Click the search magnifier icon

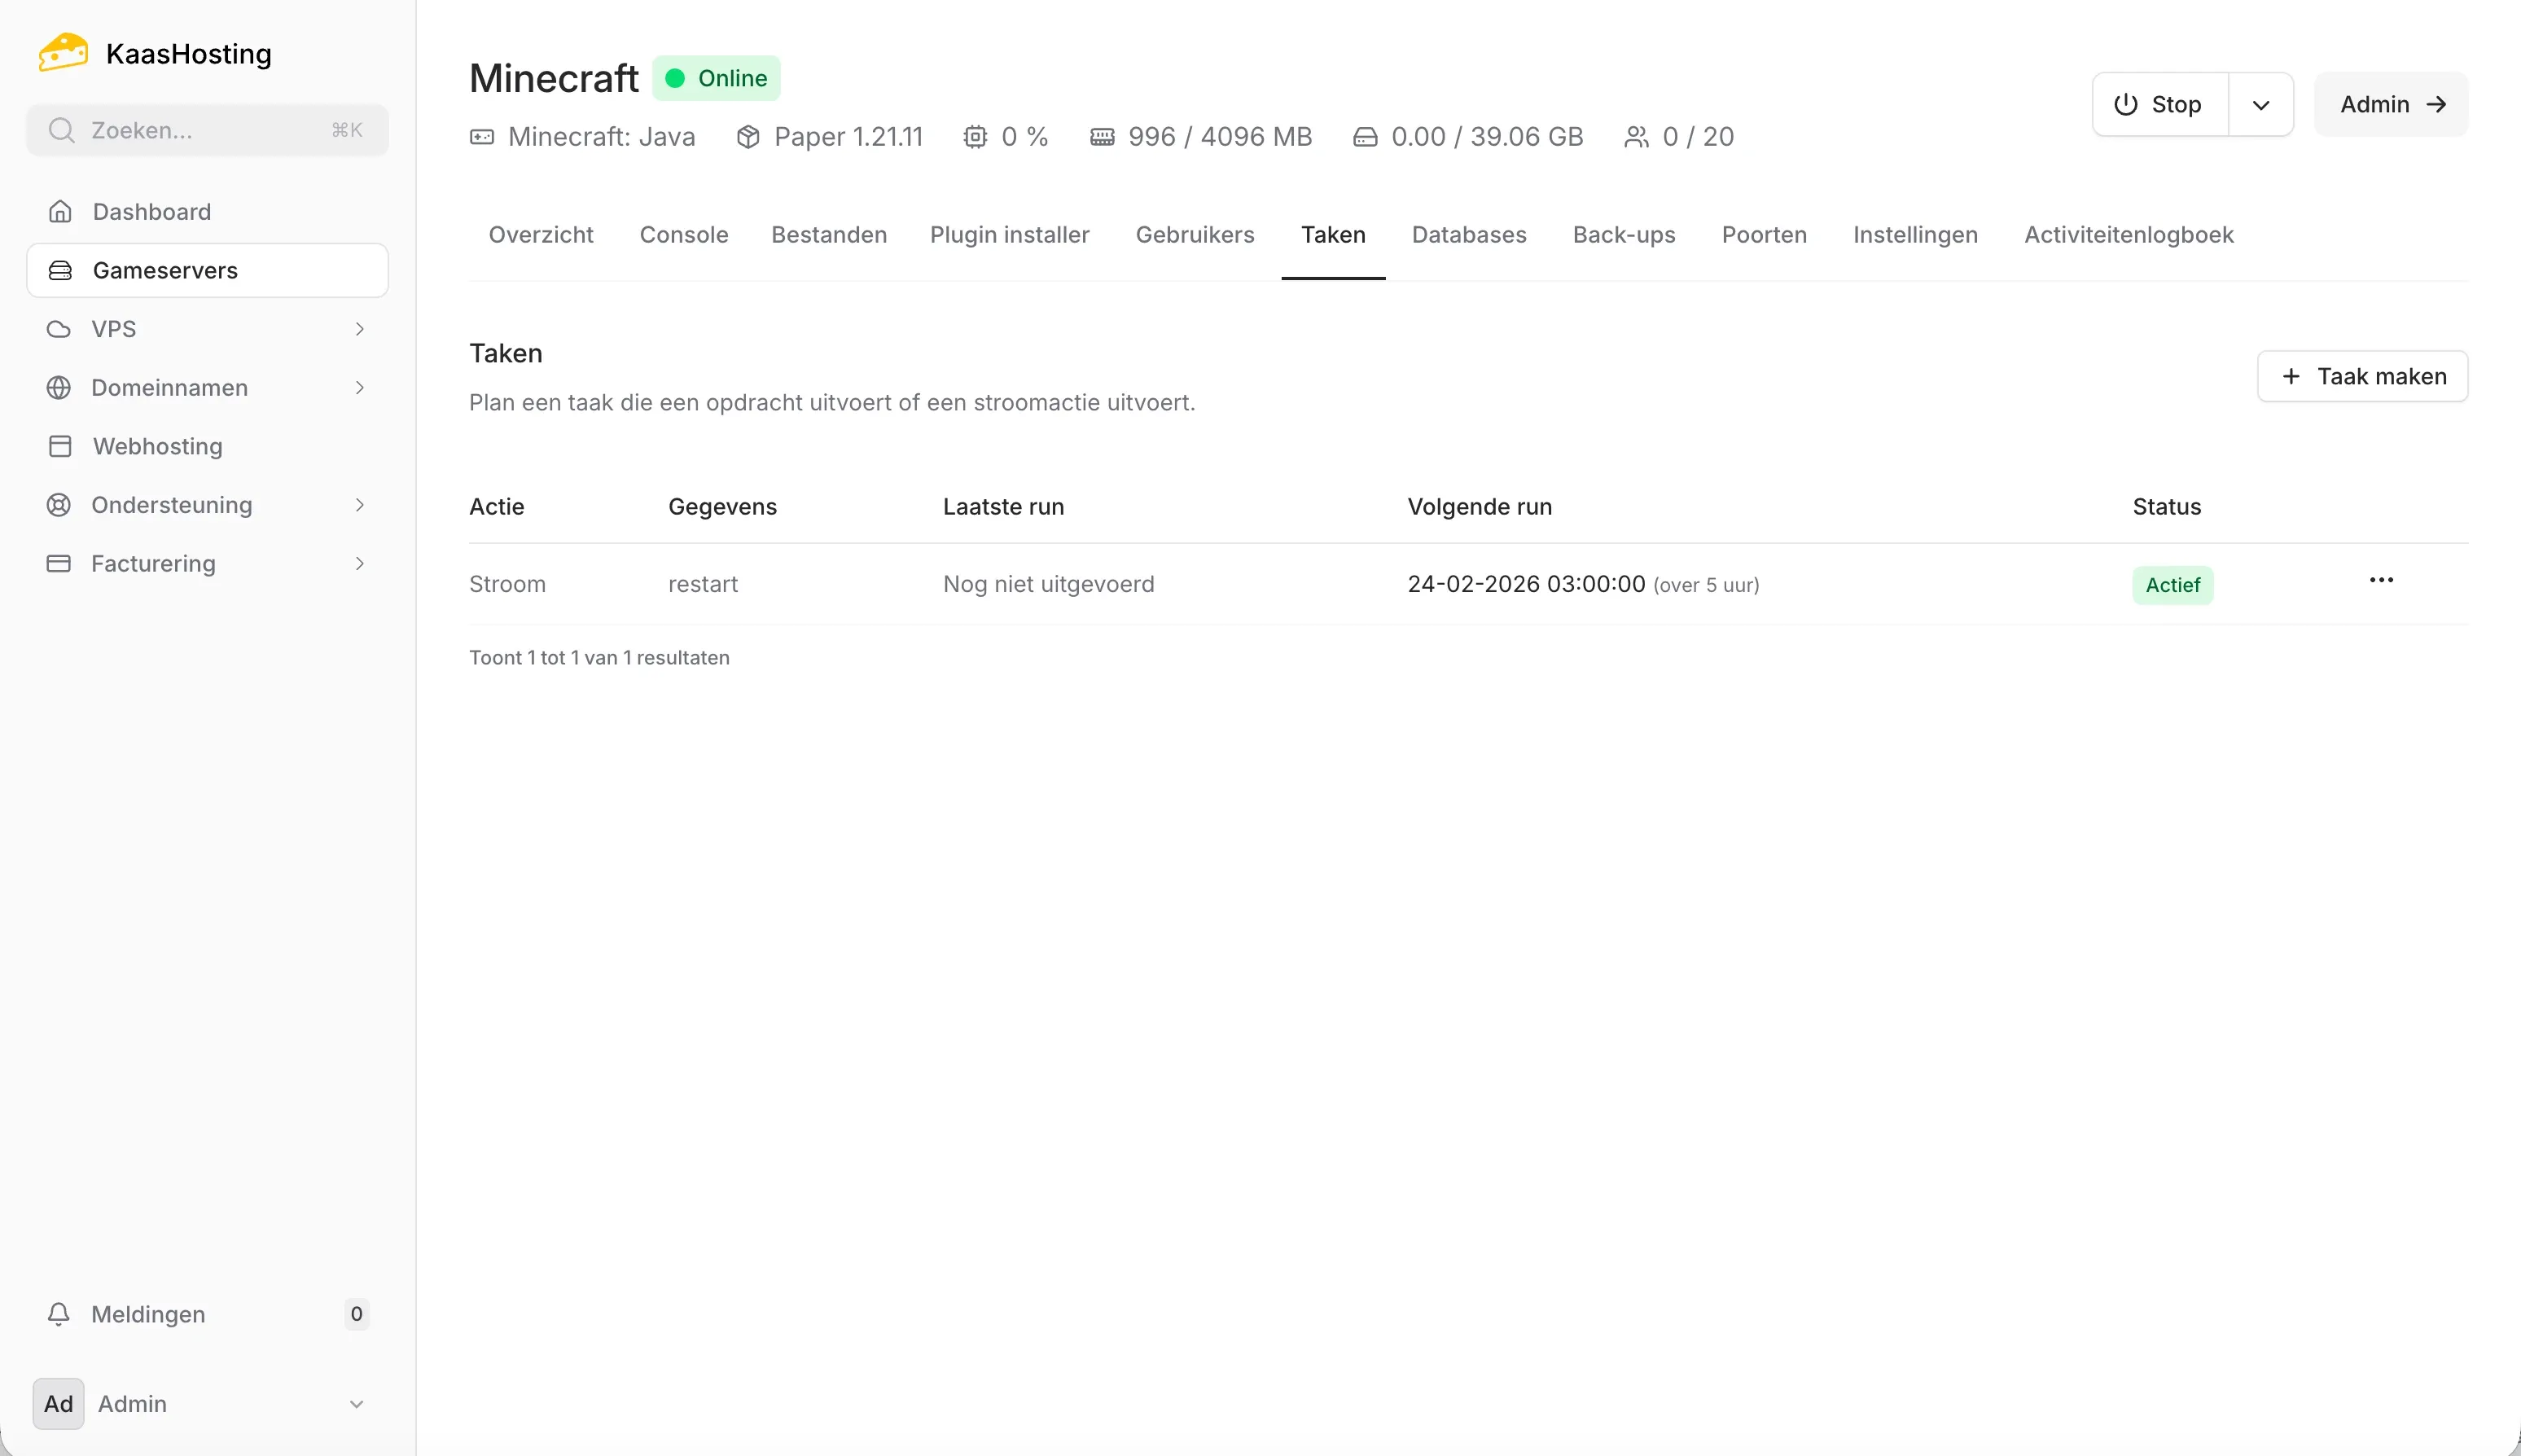(x=61, y=130)
